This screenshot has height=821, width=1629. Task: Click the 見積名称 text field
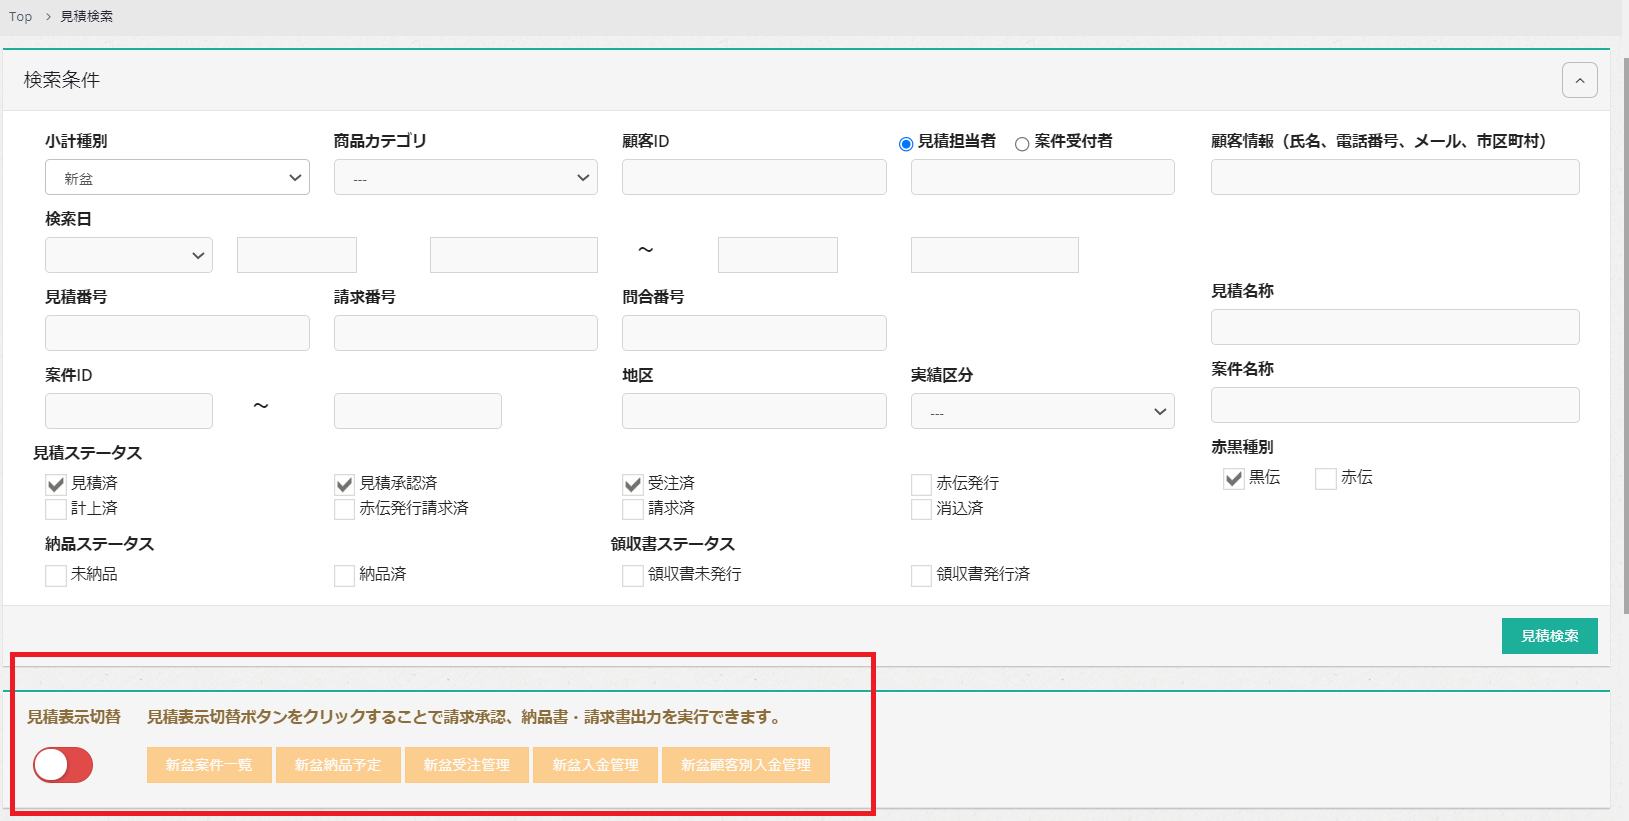(1394, 327)
